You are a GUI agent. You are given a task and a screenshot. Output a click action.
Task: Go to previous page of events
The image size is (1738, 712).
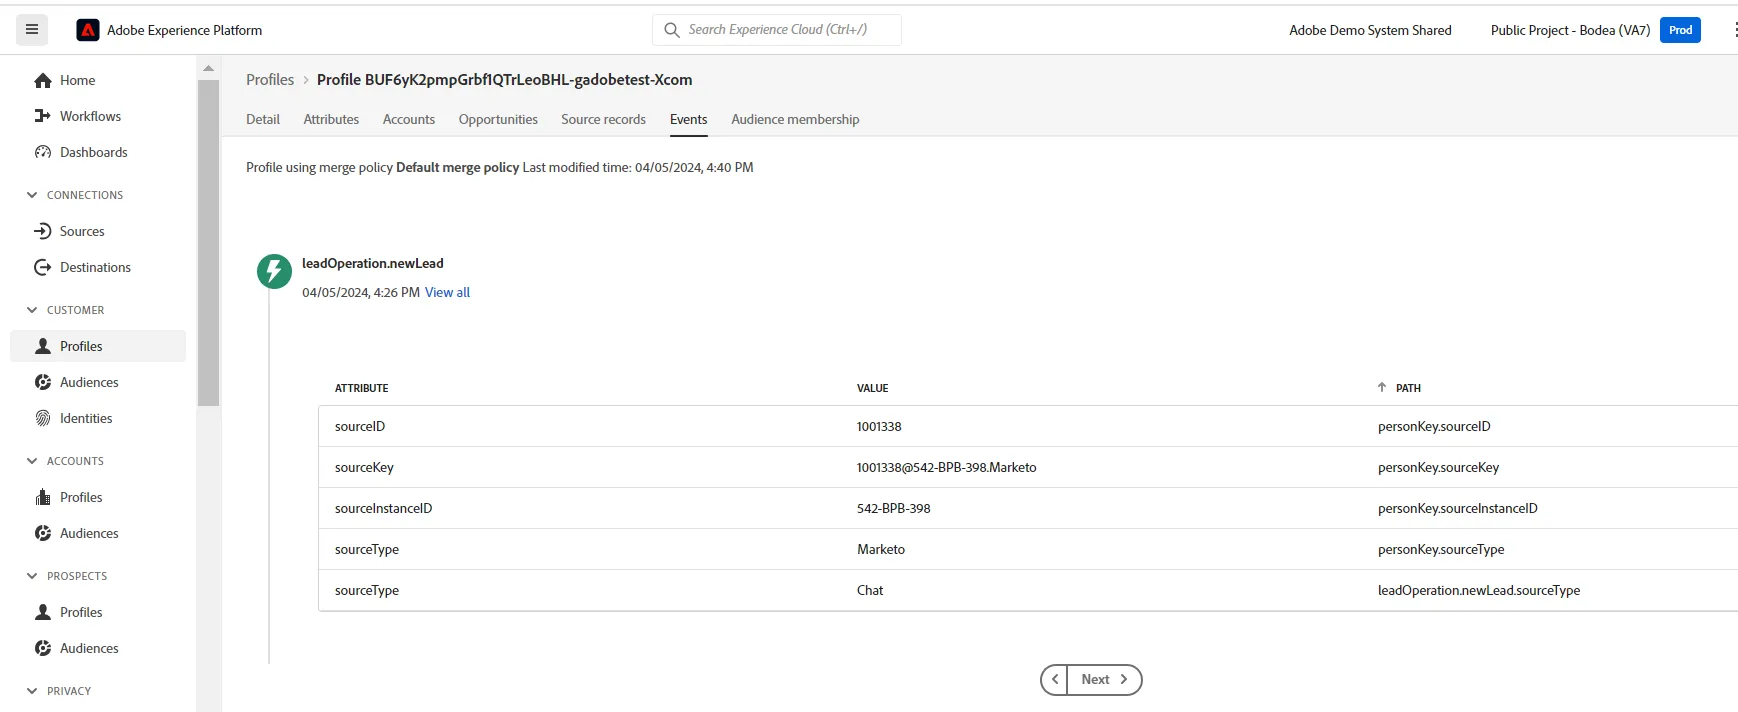pos(1054,679)
